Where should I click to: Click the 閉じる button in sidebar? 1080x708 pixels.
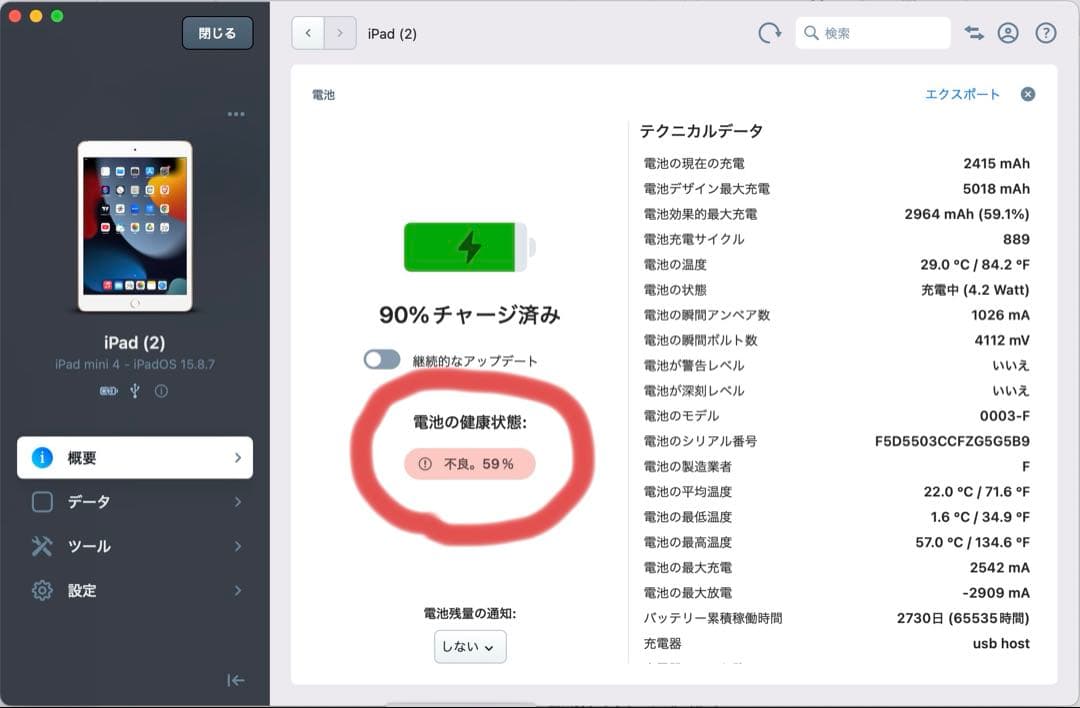[217, 33]
